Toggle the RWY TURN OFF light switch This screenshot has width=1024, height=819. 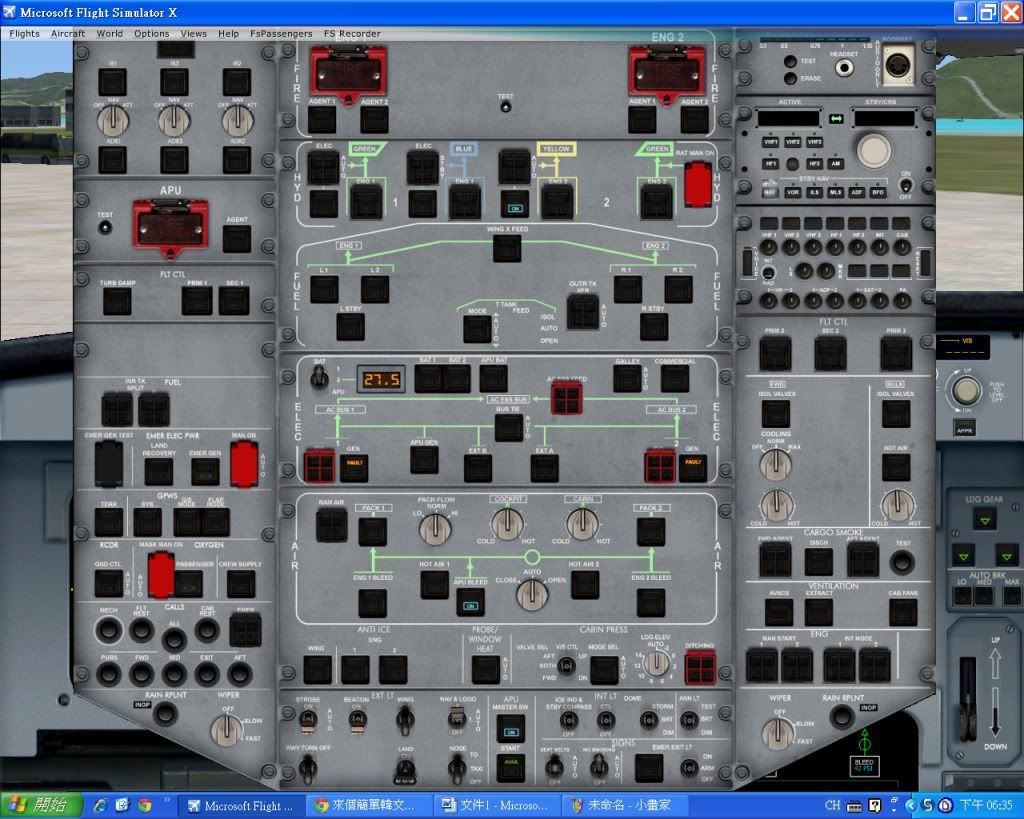point(308,767)
